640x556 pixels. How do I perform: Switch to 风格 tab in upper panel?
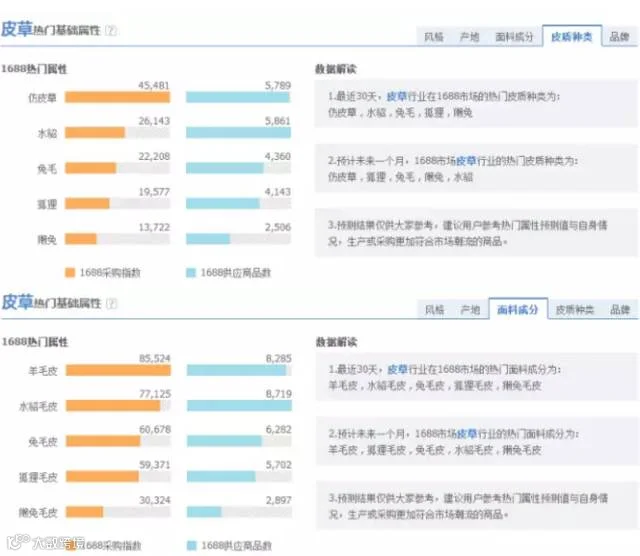(x=433, y=37)
